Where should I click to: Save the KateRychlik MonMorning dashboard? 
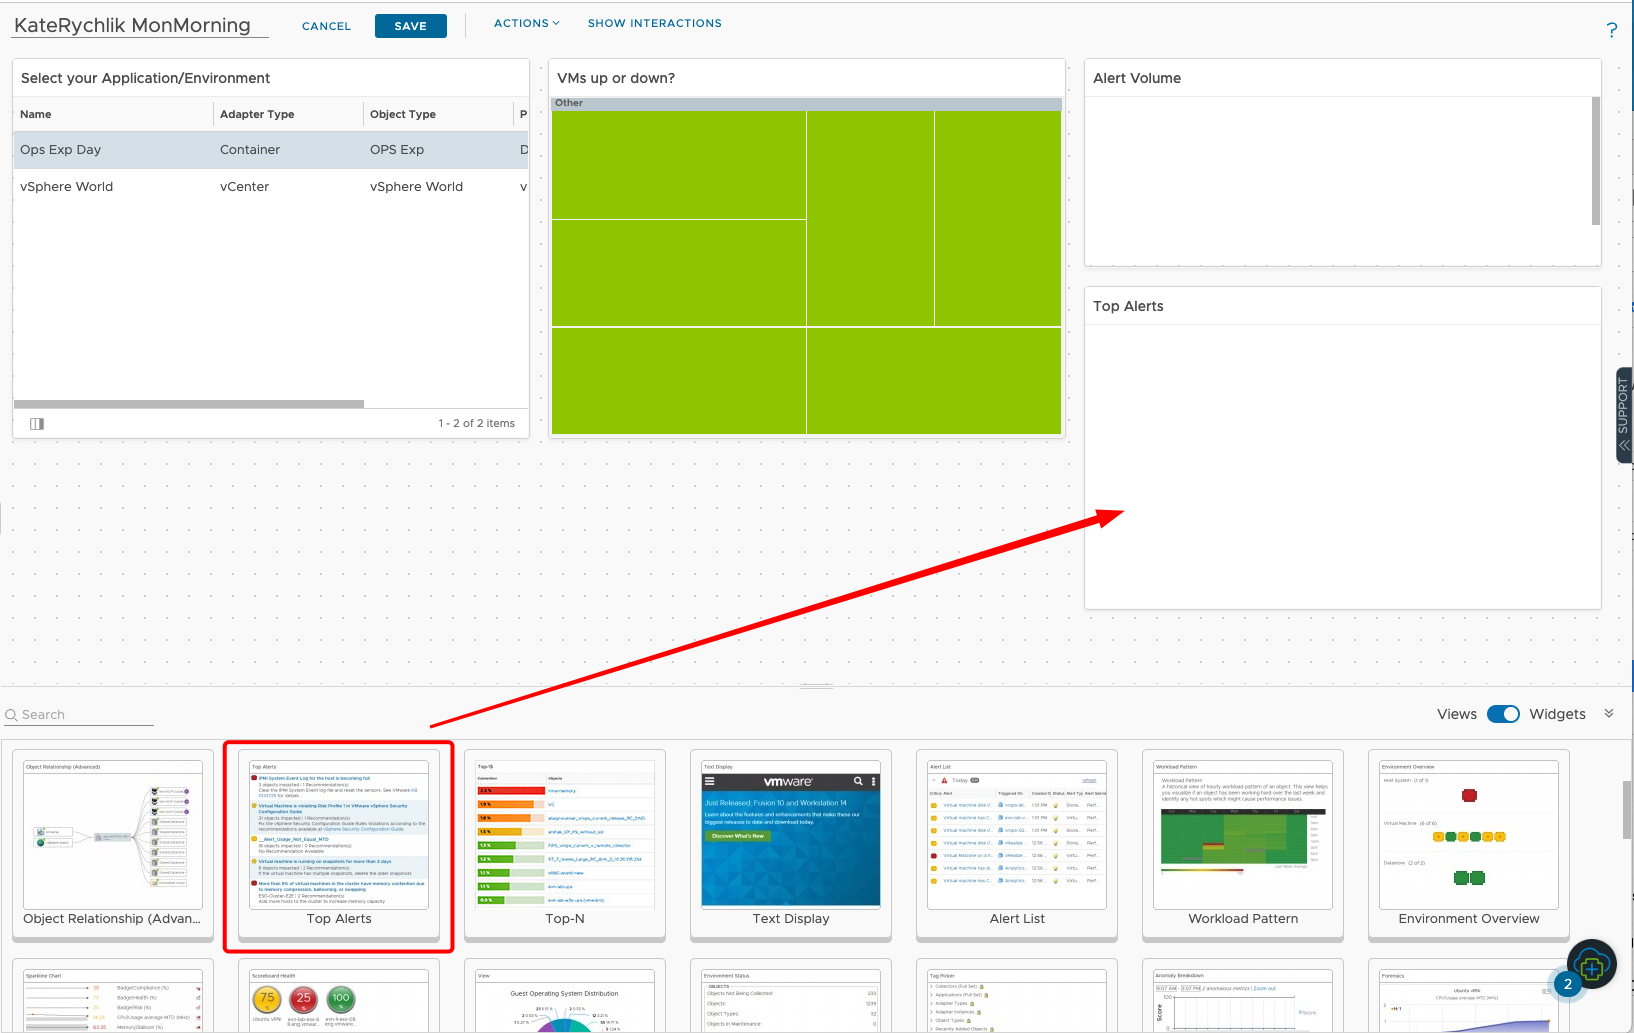click(x=410, y=26)
